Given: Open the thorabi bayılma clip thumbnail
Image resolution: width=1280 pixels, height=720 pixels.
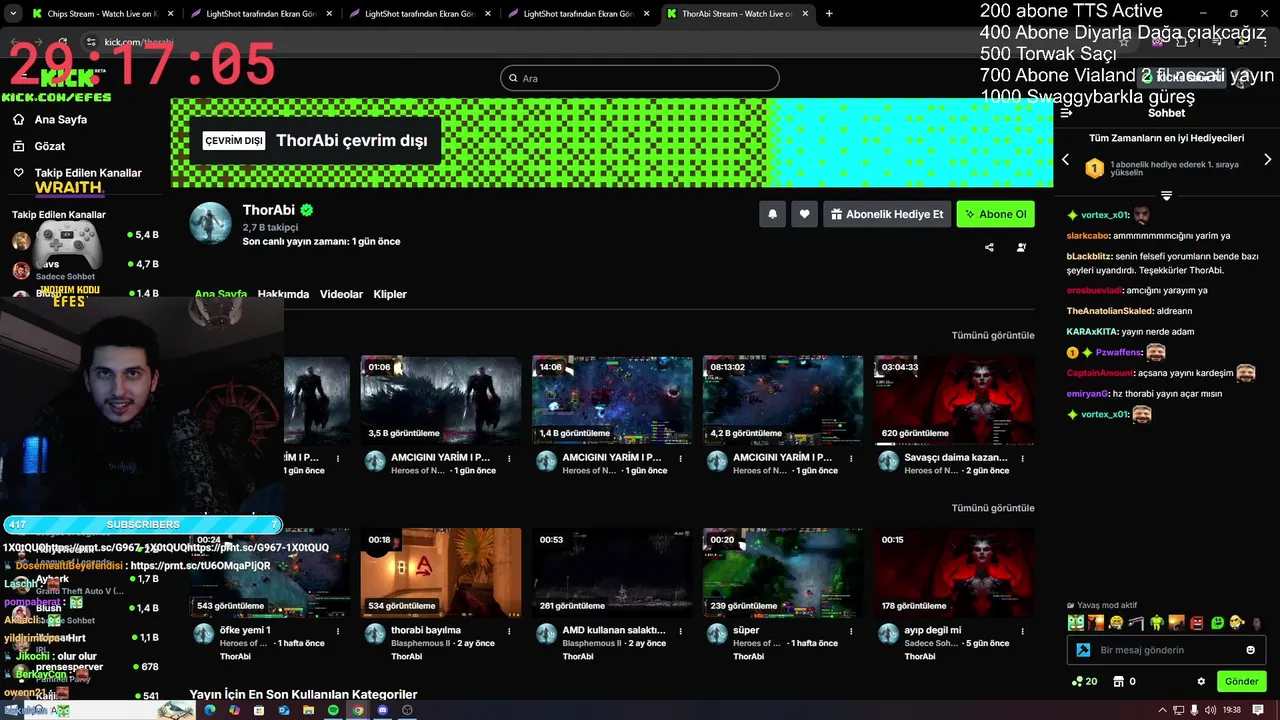Looking at the screenshot, I should pyautogui.click(x=441, y=573).
